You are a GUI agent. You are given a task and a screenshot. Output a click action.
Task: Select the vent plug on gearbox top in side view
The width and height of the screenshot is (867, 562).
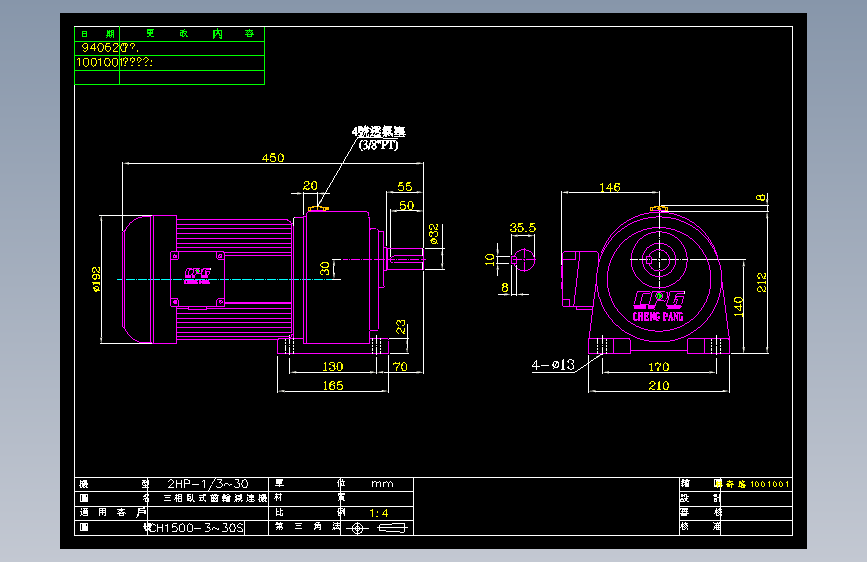point(318,209)
